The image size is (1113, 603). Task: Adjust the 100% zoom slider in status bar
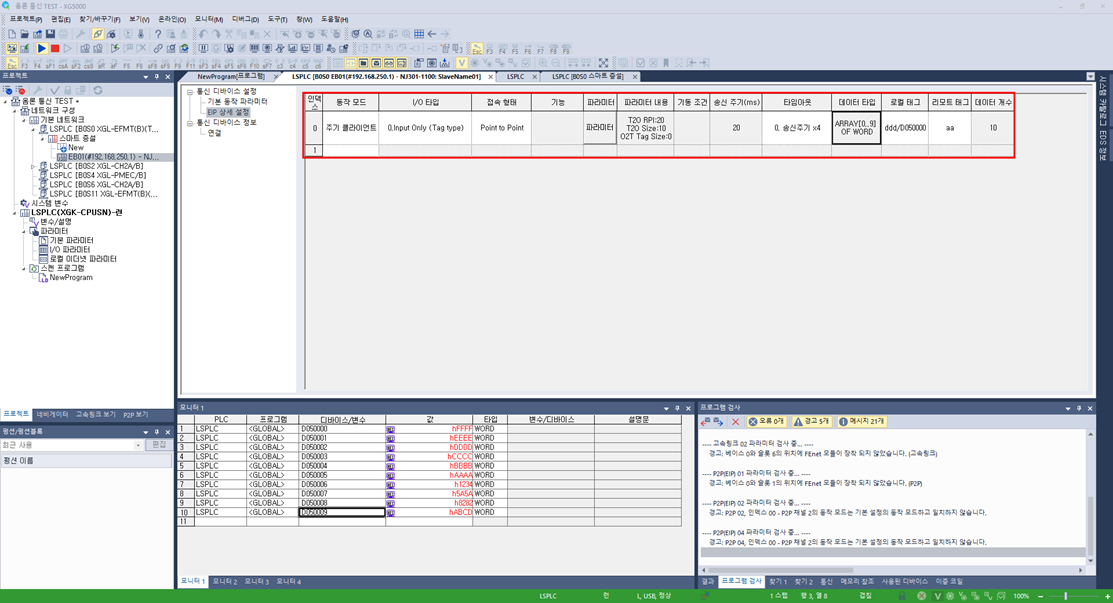(1065, 595)
